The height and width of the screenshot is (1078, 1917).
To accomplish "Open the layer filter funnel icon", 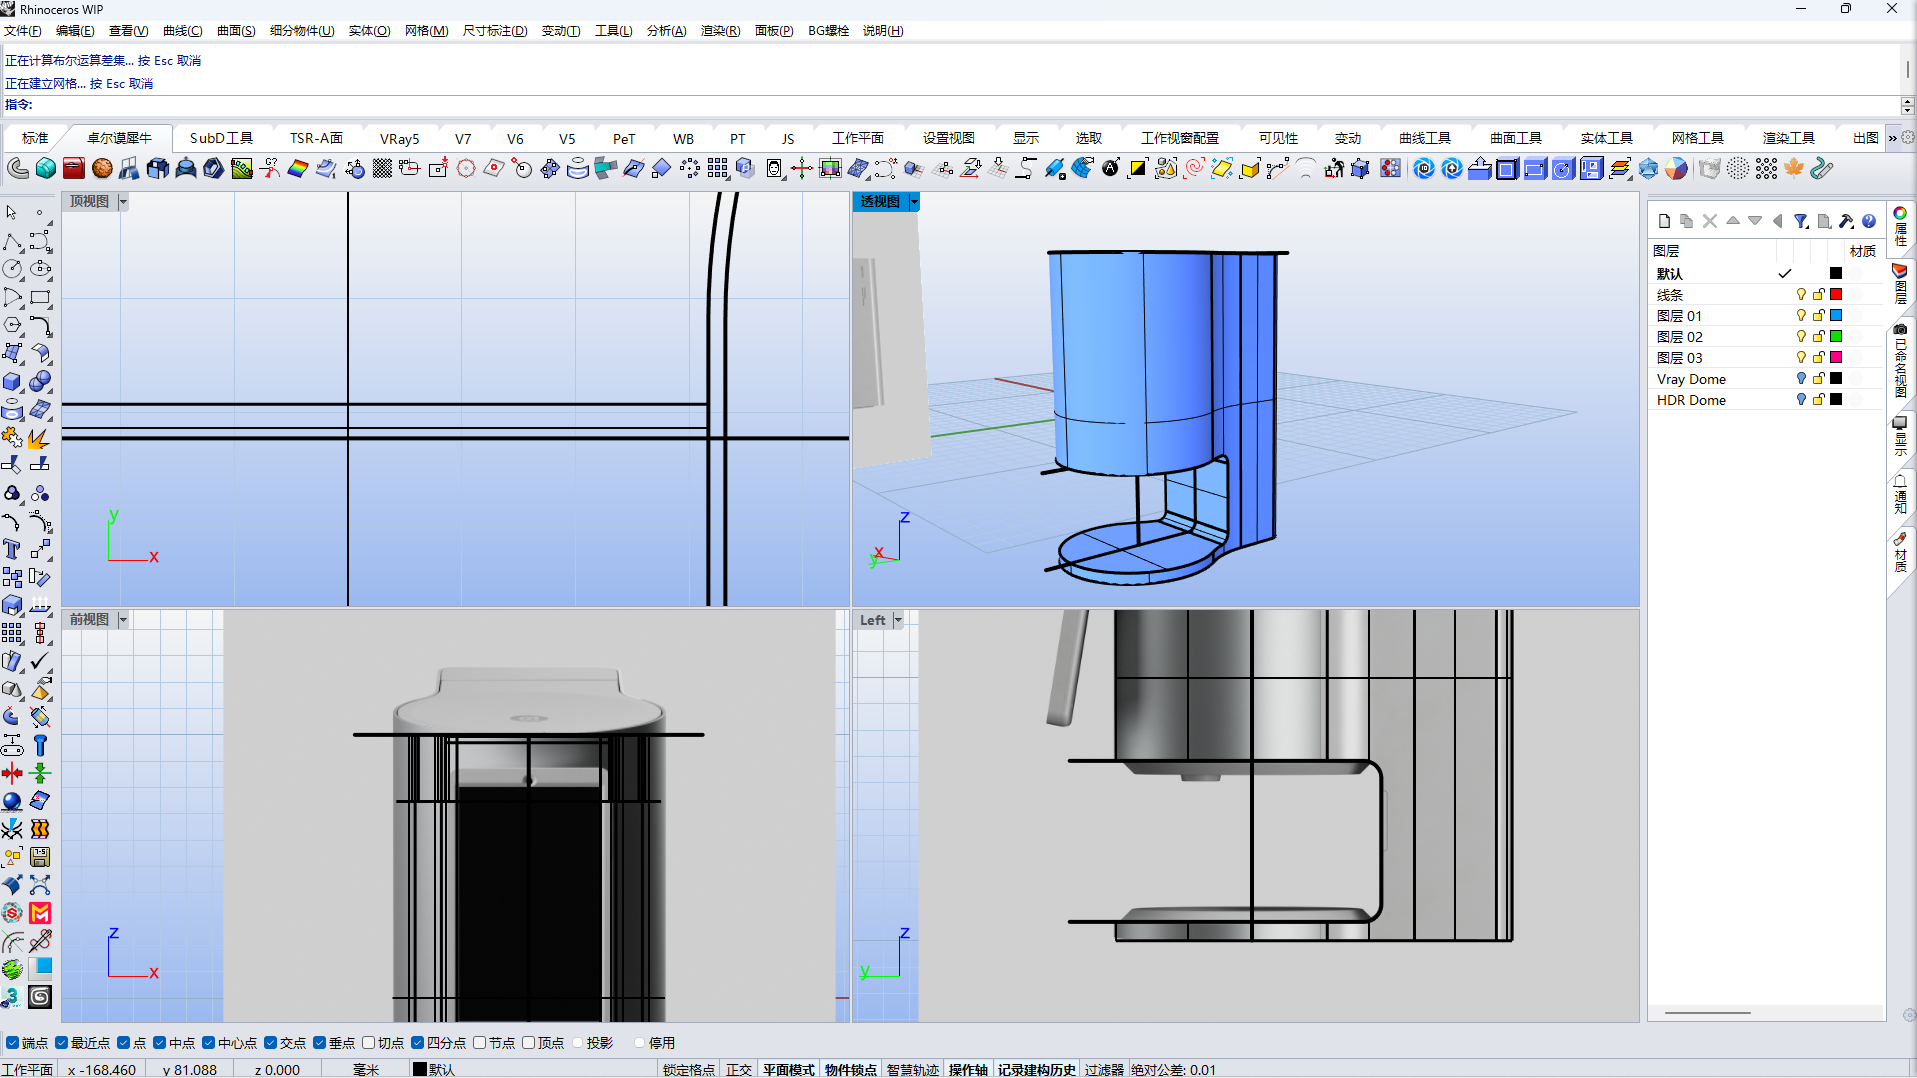I will [x=1800, y=221].
